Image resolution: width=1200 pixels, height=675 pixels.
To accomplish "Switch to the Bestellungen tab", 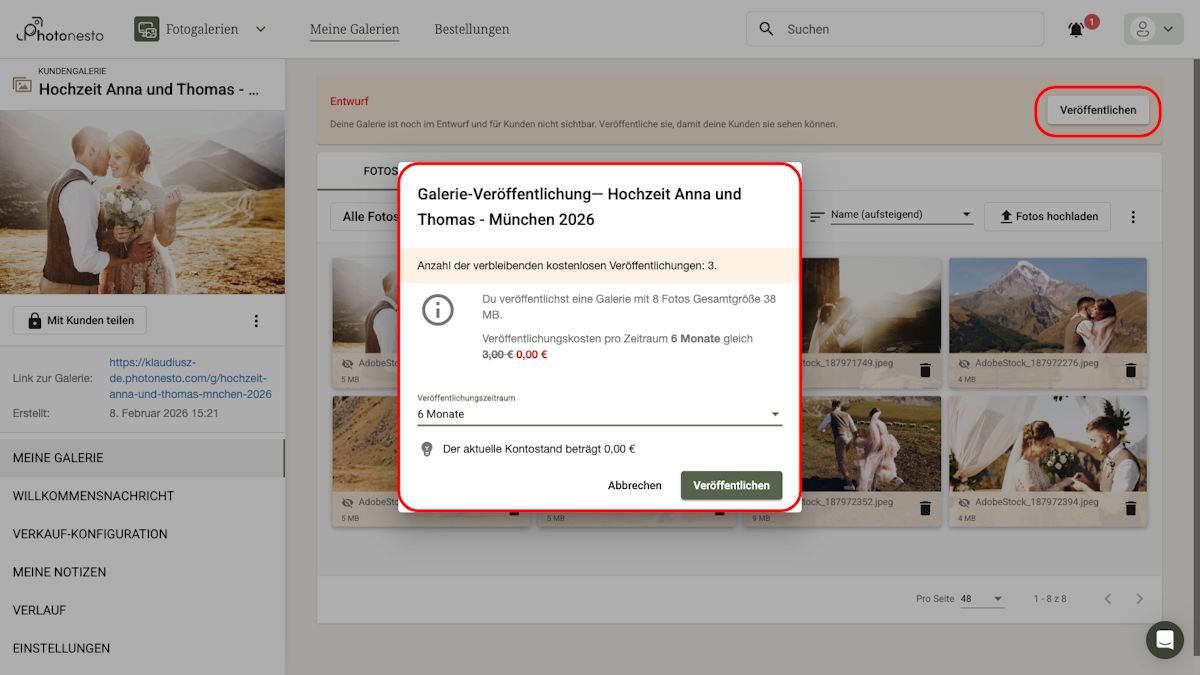I will [x=472, y=29].
